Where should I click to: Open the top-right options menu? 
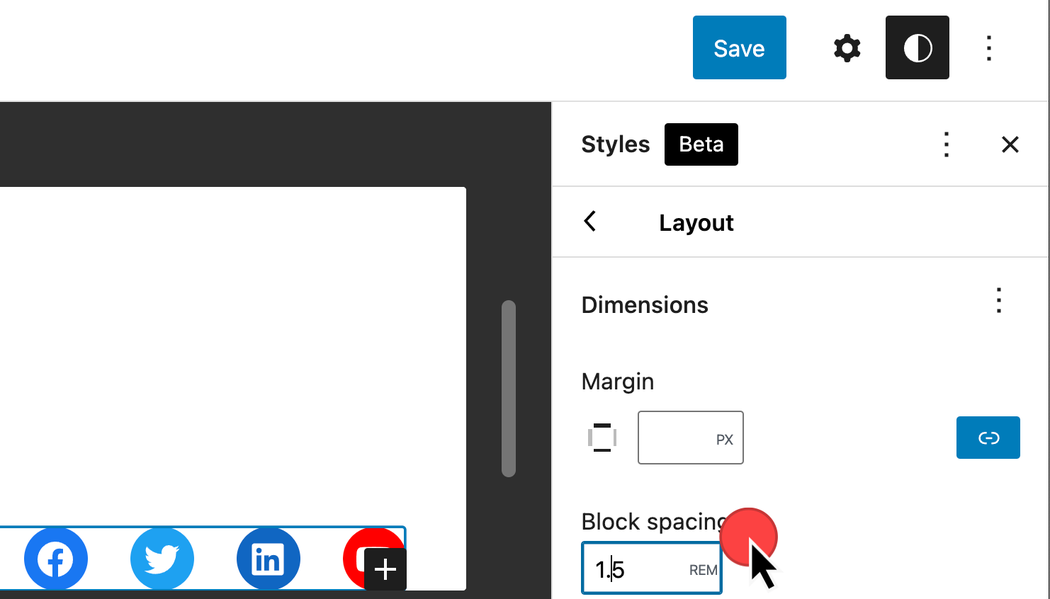[988, 48]
